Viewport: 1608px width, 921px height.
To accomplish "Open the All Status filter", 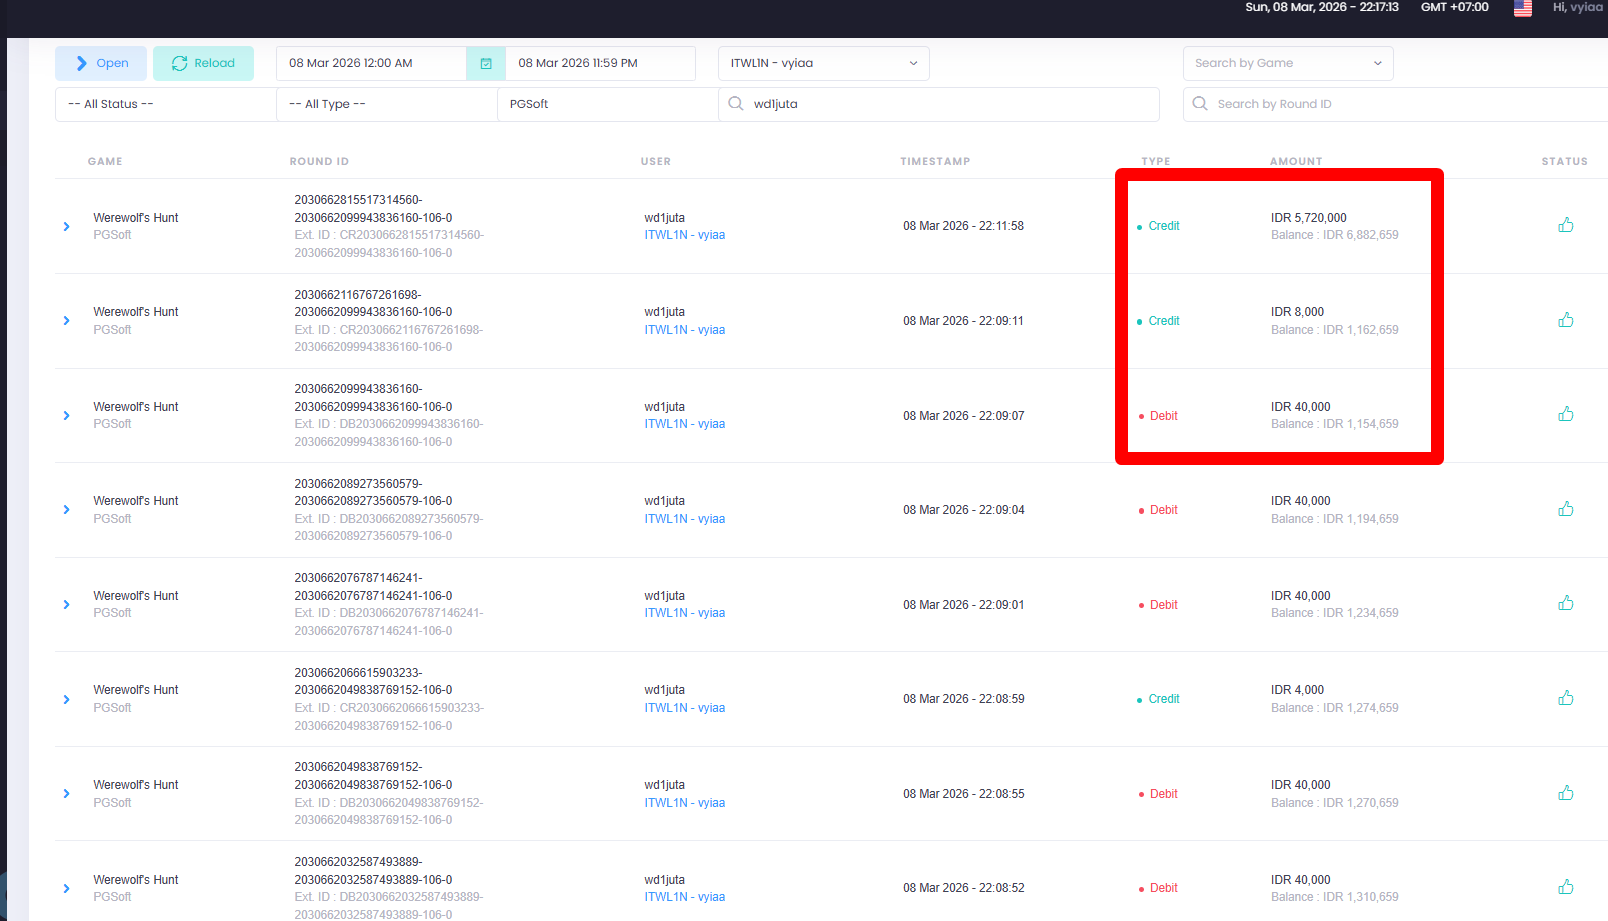I will [166, 104].
